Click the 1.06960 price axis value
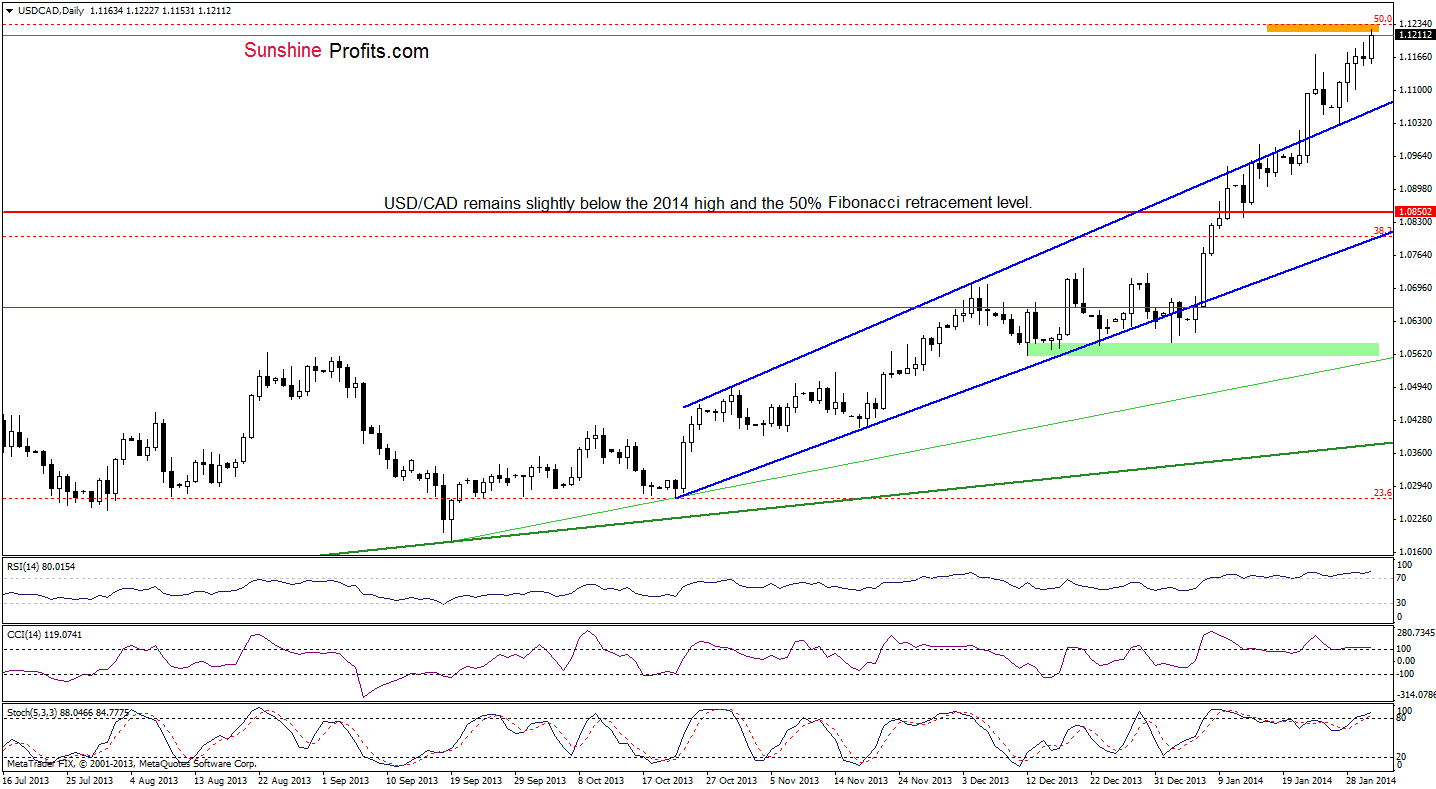 [x=1415, y=288]
